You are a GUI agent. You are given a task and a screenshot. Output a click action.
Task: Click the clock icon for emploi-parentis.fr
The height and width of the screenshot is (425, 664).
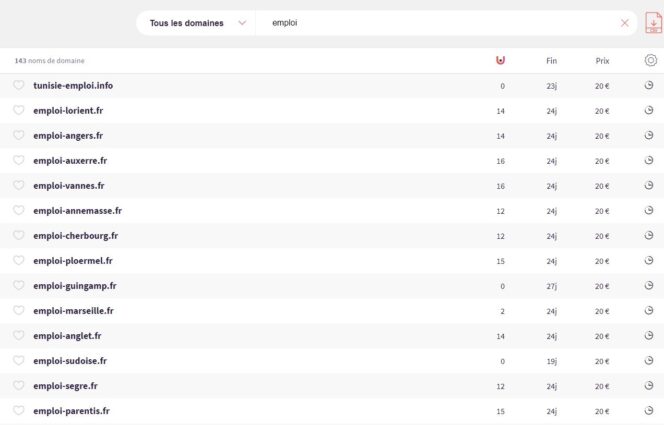pos(648,411)
